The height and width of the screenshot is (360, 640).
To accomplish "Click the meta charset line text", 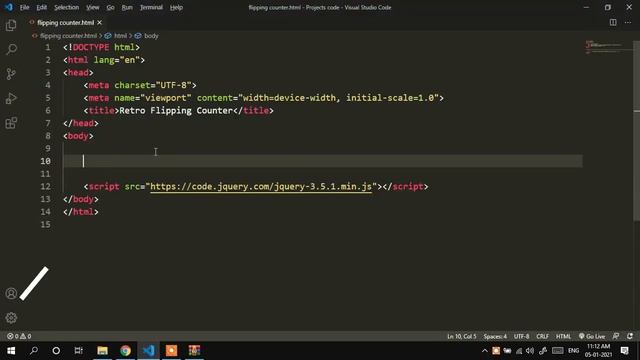I will [140, 85].
